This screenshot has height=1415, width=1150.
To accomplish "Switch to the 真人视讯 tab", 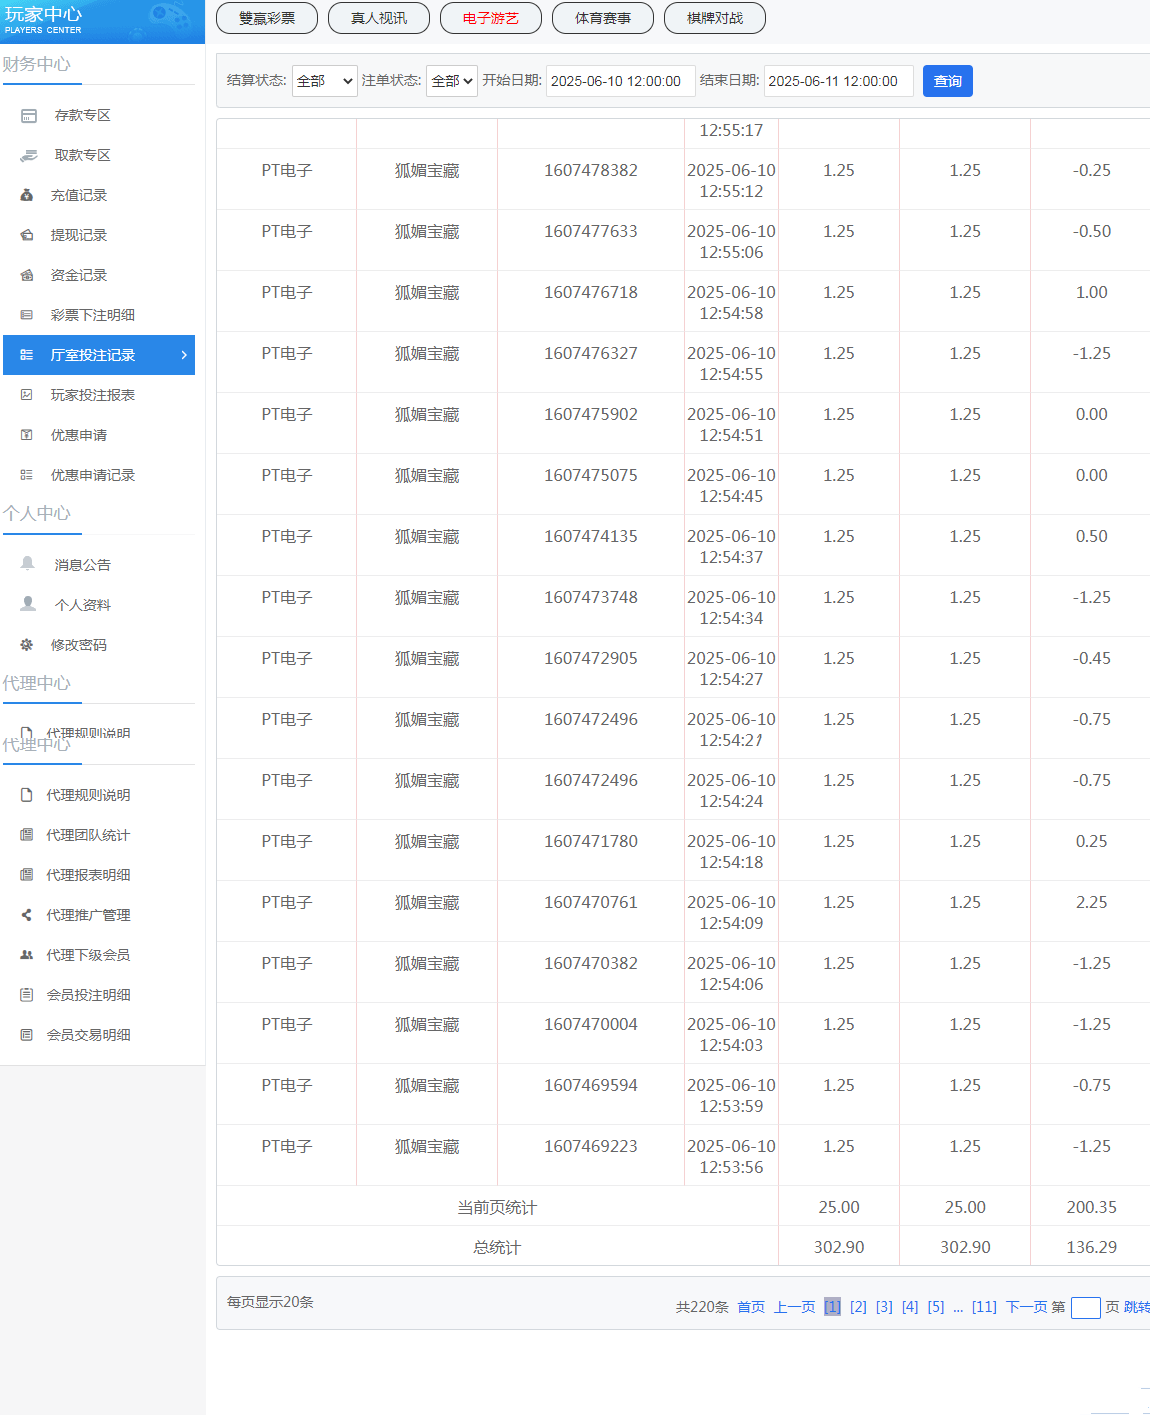I will 379,18.
